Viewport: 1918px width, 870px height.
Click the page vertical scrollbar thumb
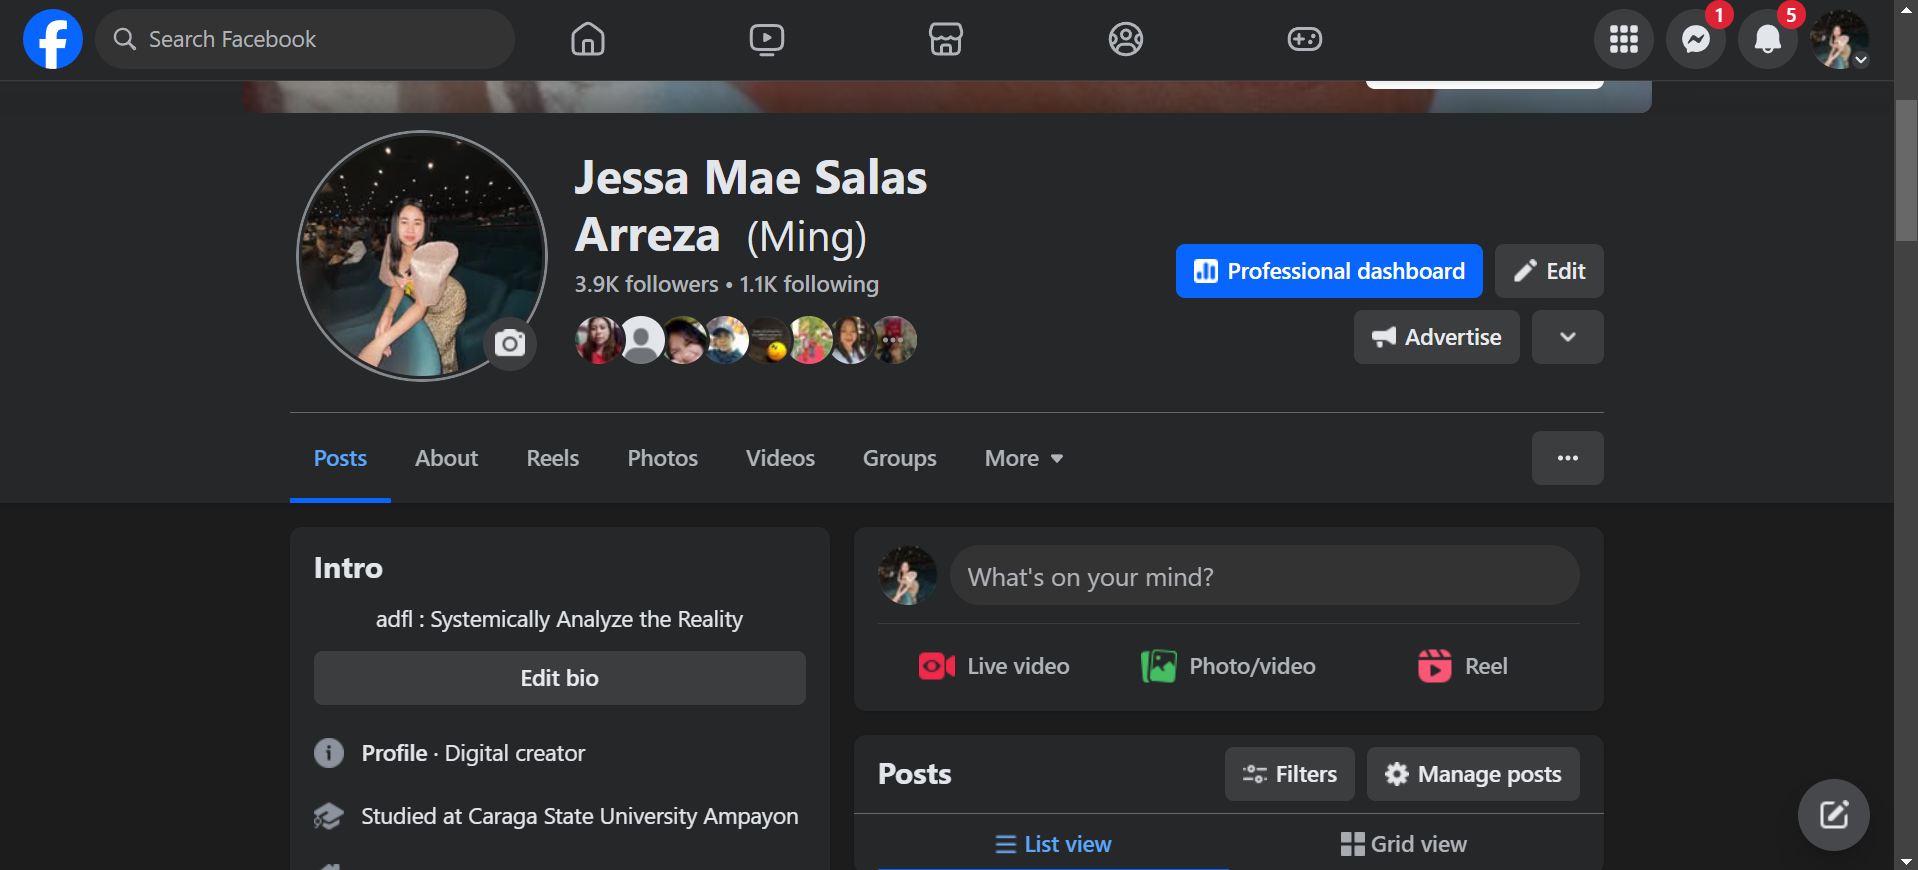coord(1906,170)
